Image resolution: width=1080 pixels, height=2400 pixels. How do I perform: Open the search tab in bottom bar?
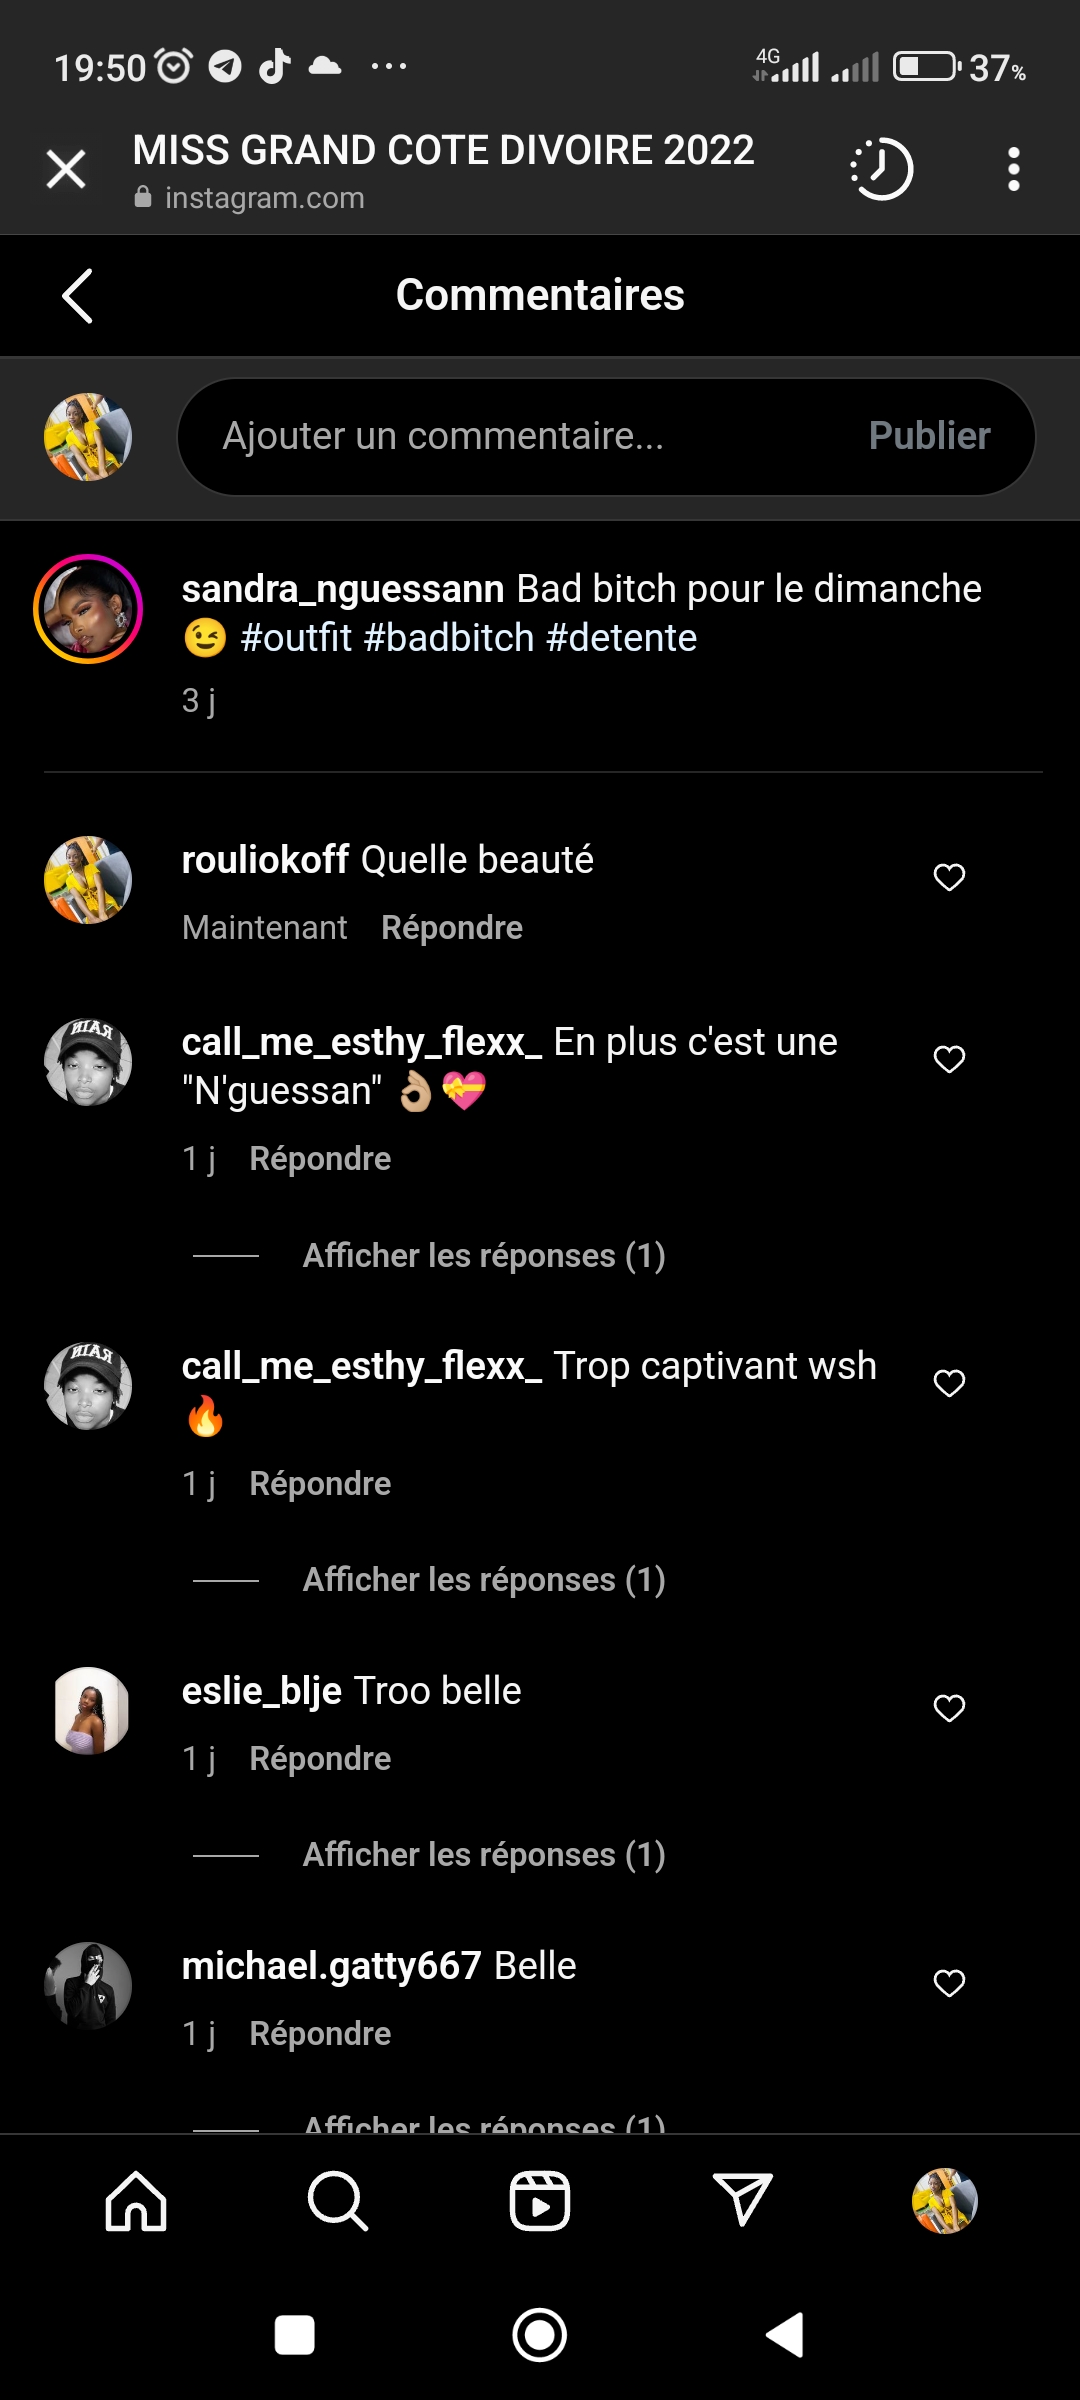tap(338, 2201)
